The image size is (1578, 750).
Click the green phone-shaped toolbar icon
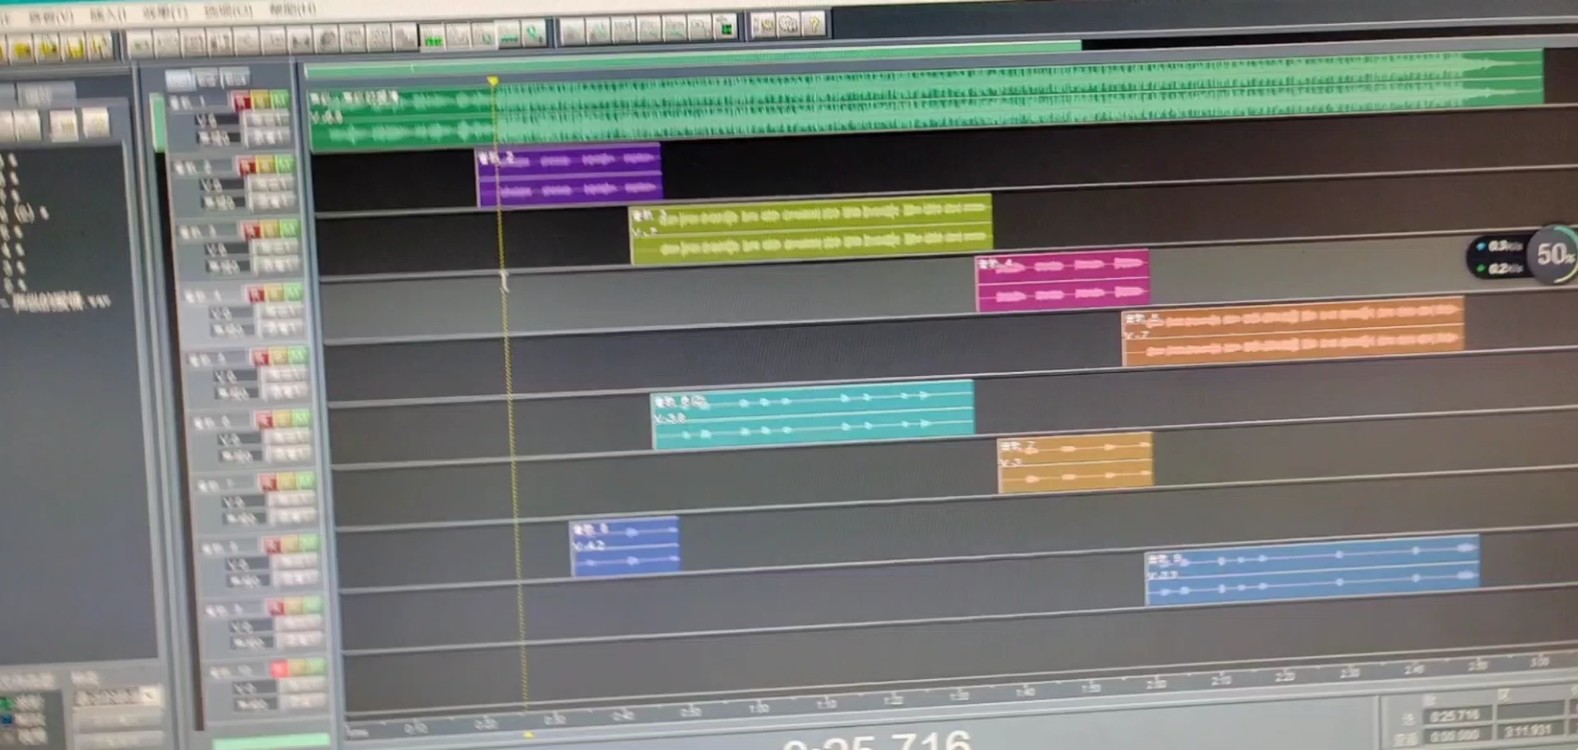click(x=534, y=35)
